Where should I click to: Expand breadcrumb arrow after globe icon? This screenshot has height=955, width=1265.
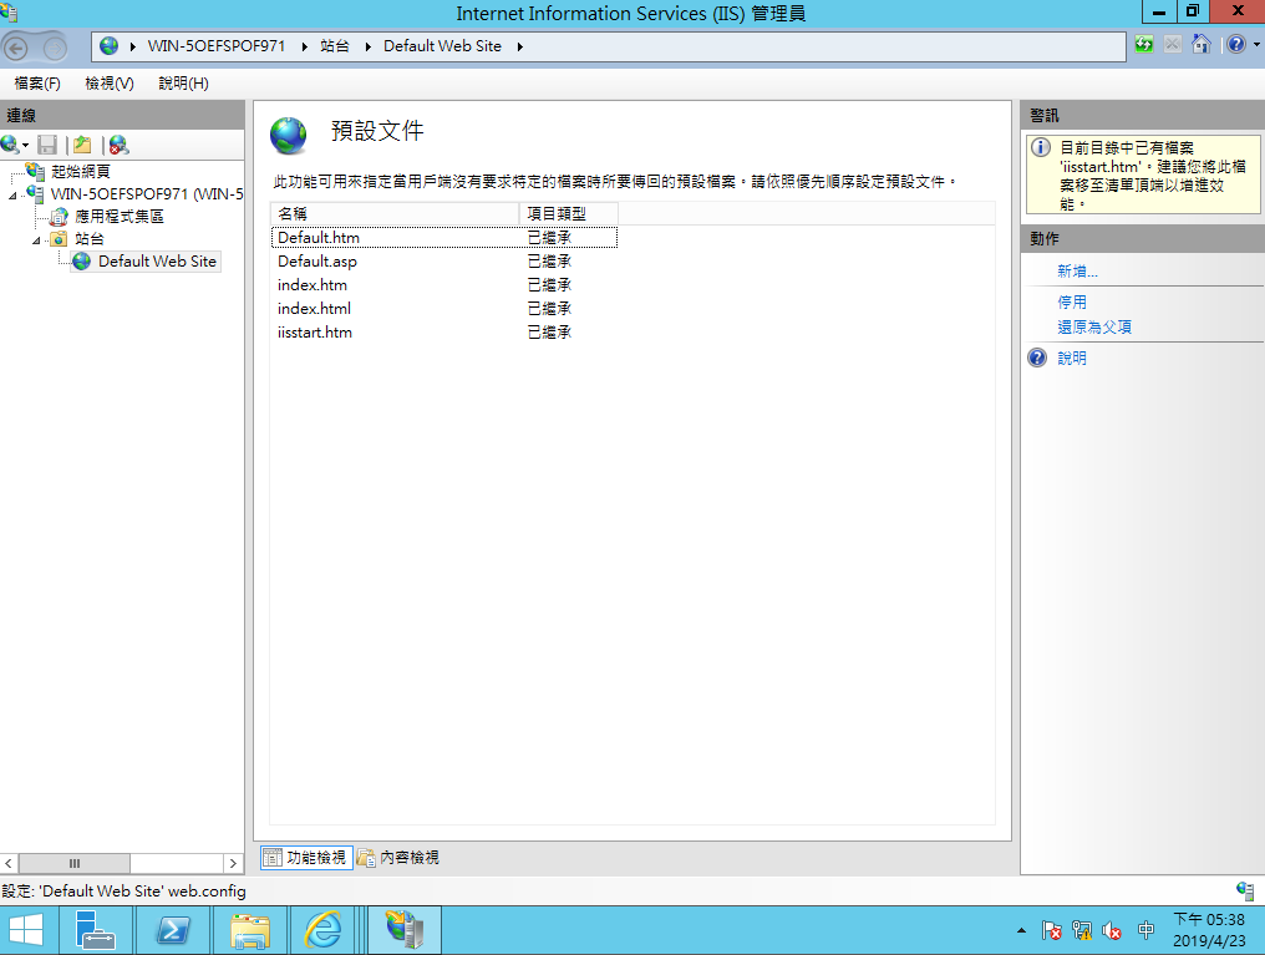[x=132, y=46]
